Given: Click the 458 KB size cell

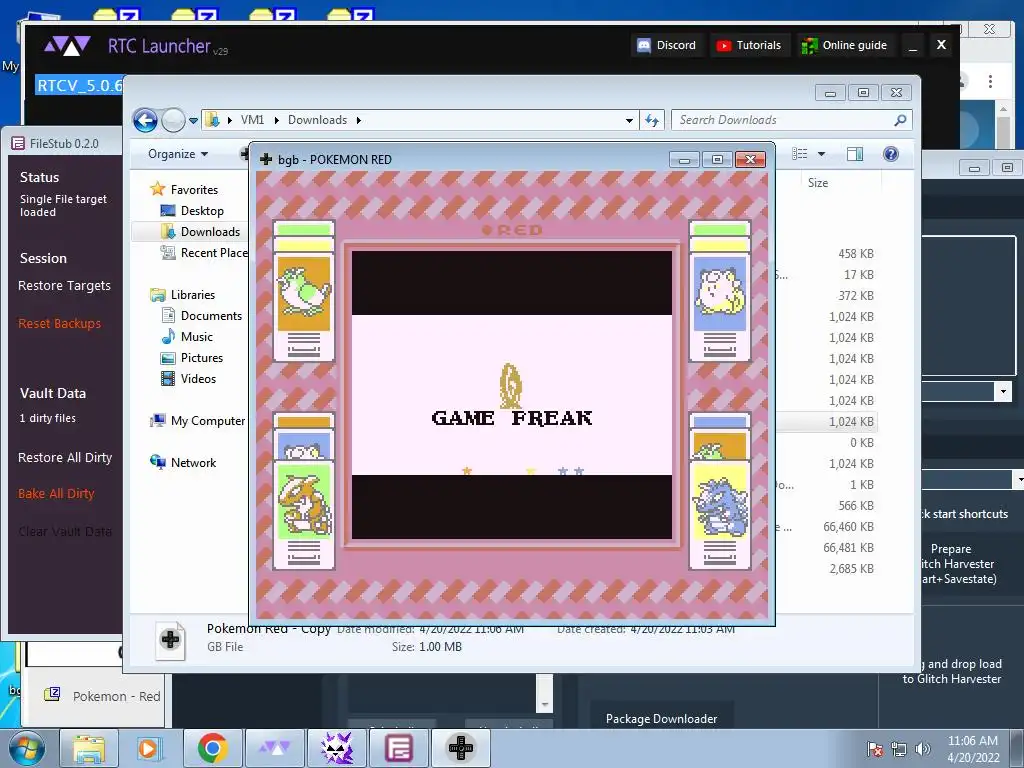Looking at the screenshot, I should [856, 254].
